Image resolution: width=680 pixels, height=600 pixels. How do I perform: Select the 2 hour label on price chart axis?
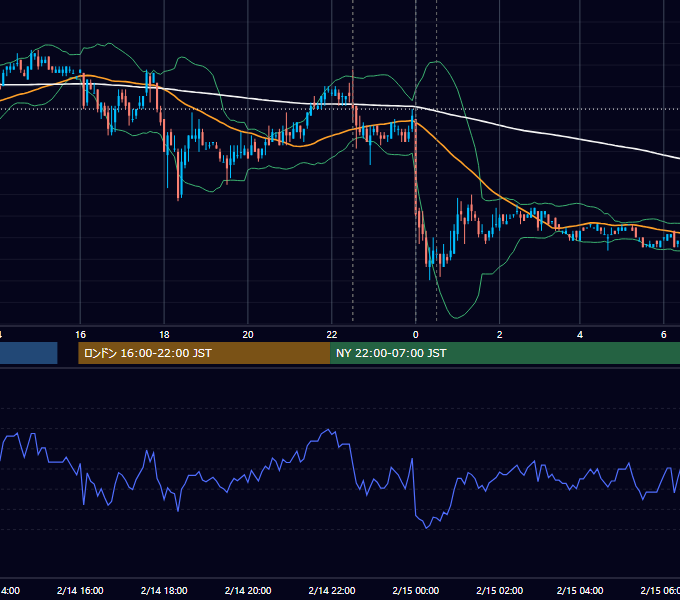tap(499, 335)
